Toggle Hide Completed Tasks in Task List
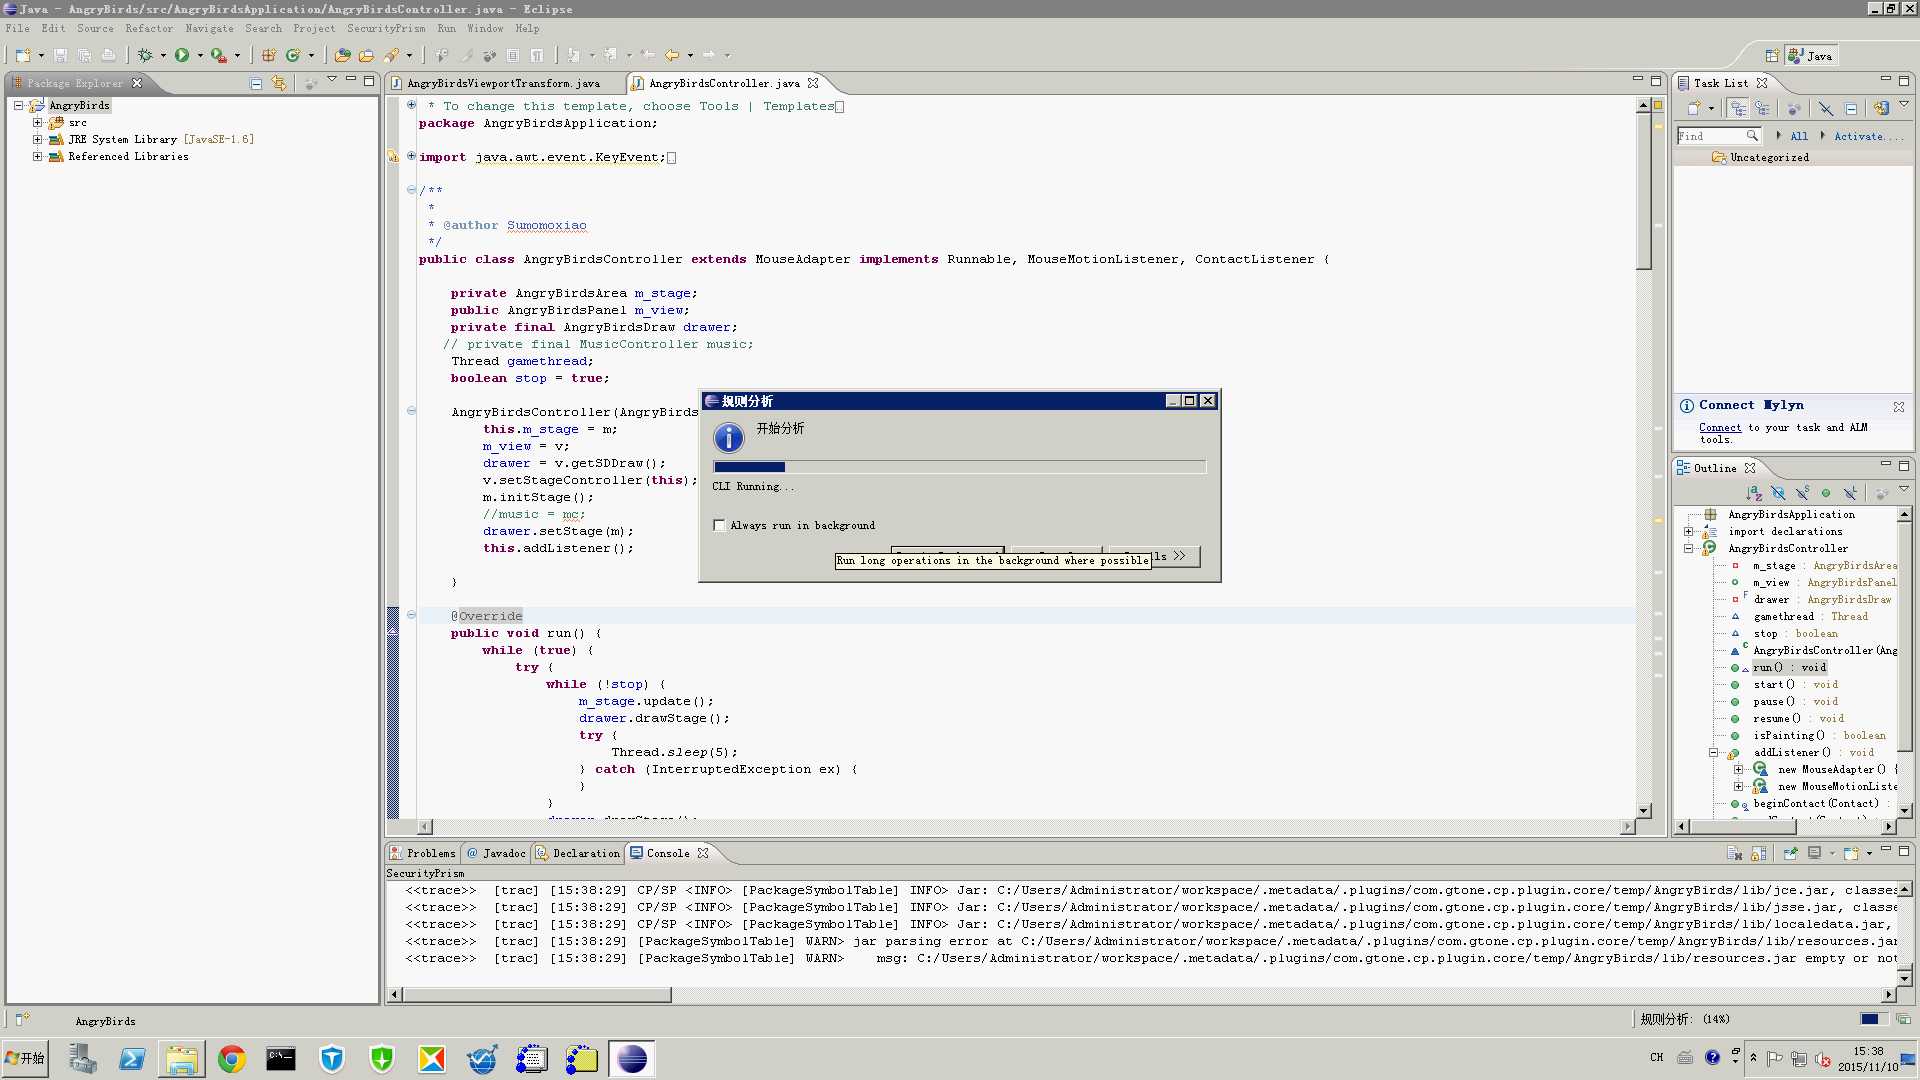This screenshot has height=1080, width=1920. [1826, 108]
